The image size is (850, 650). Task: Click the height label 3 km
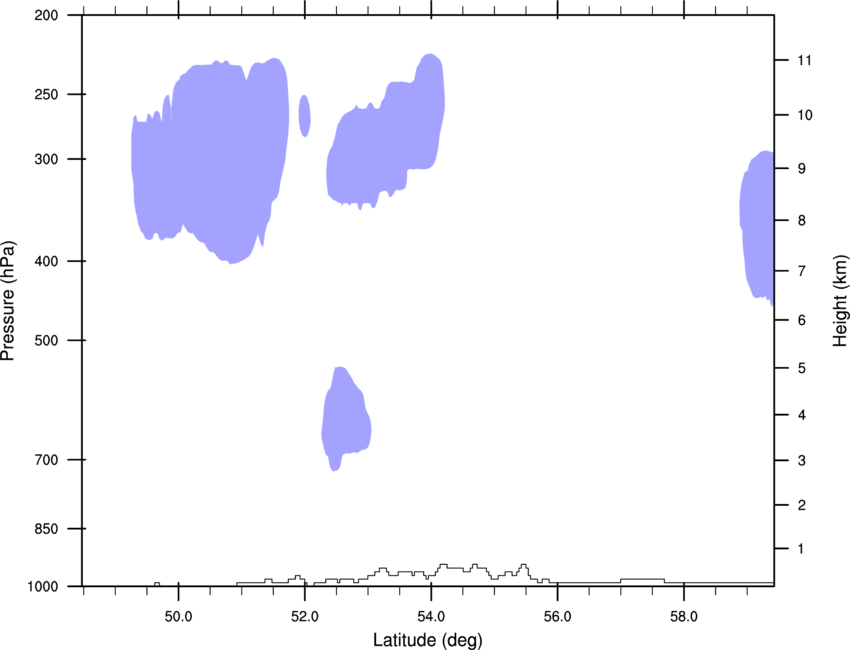click(802, 461)
